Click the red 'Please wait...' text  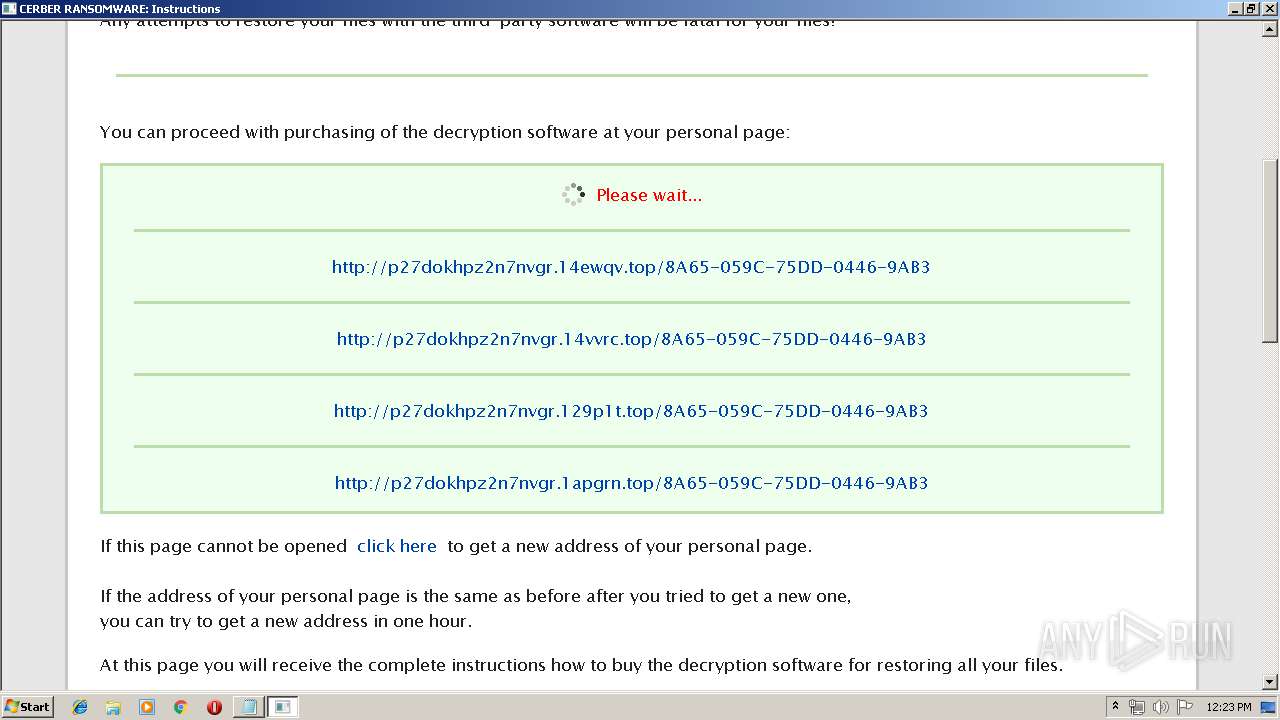(649, 195)
